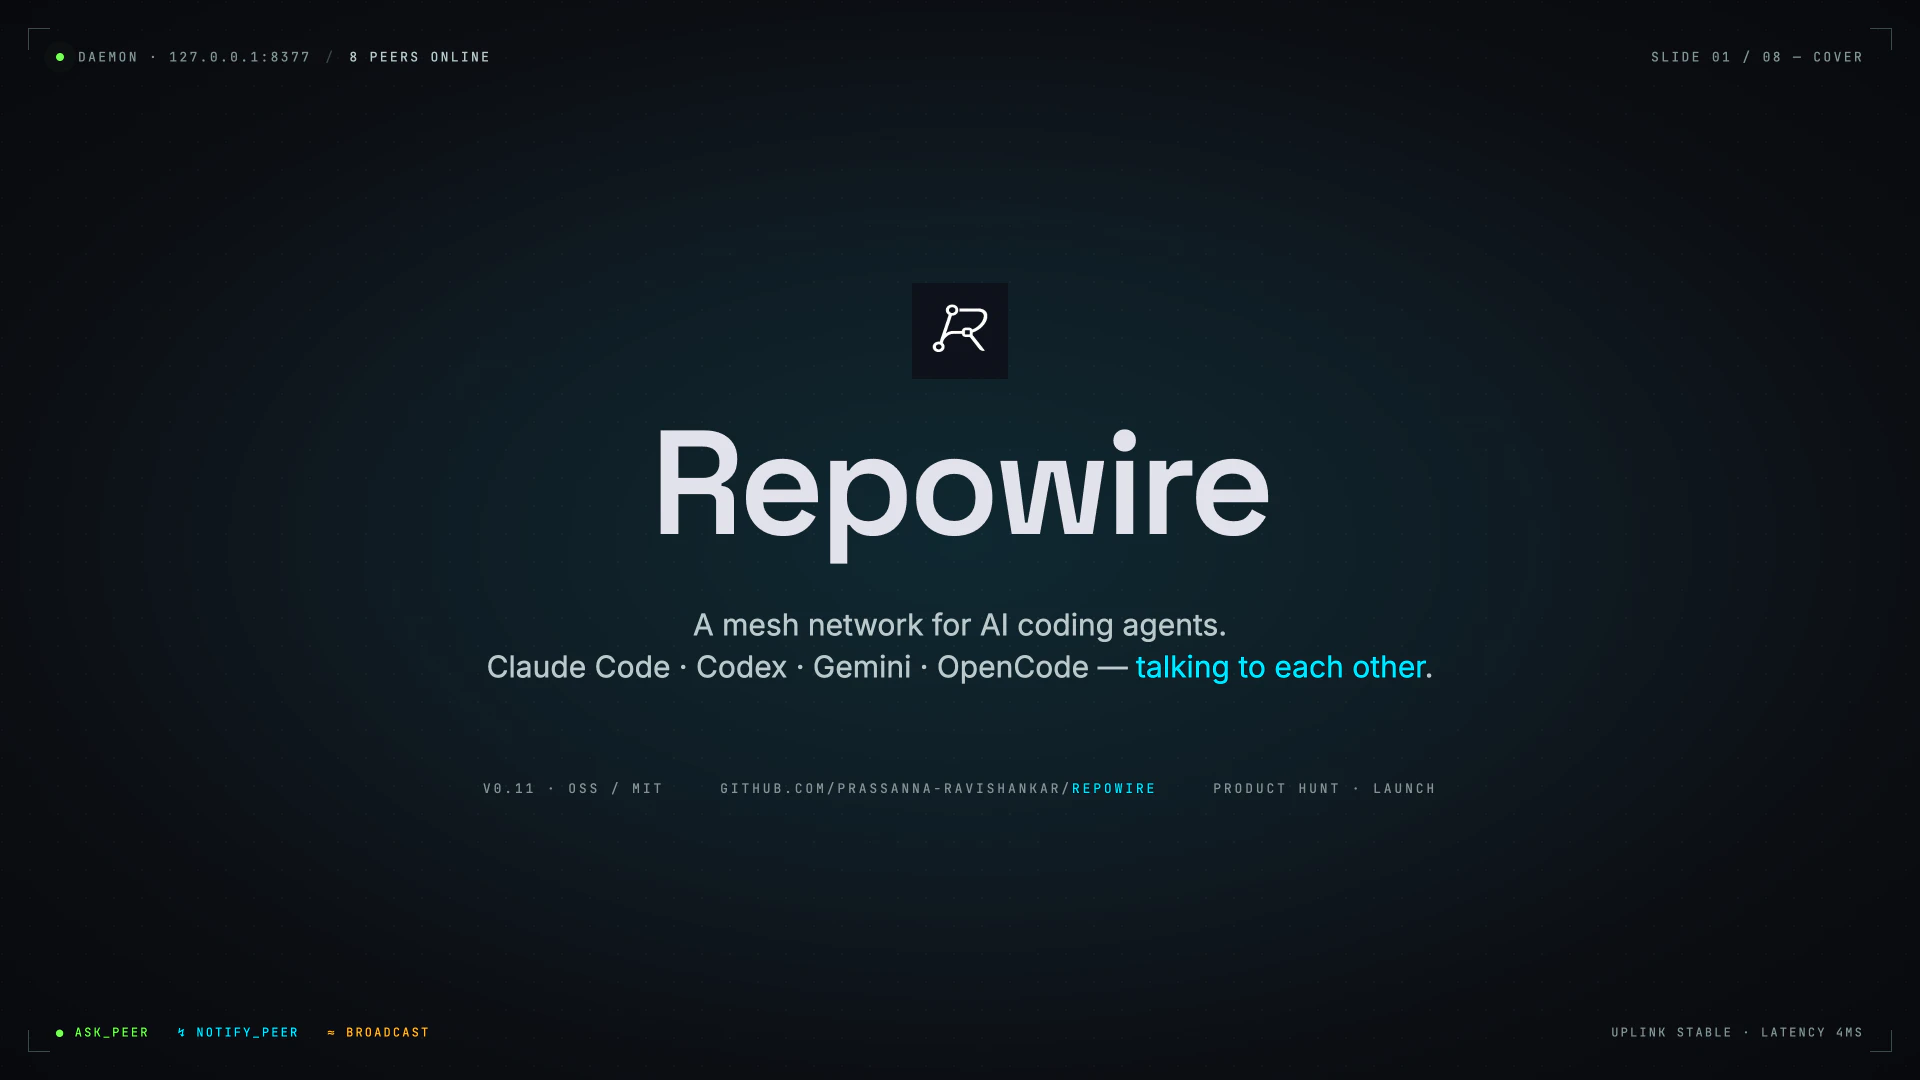
Task: Click the 'Gemini' text
Action: pyautogui.click(x=862, y=667)
